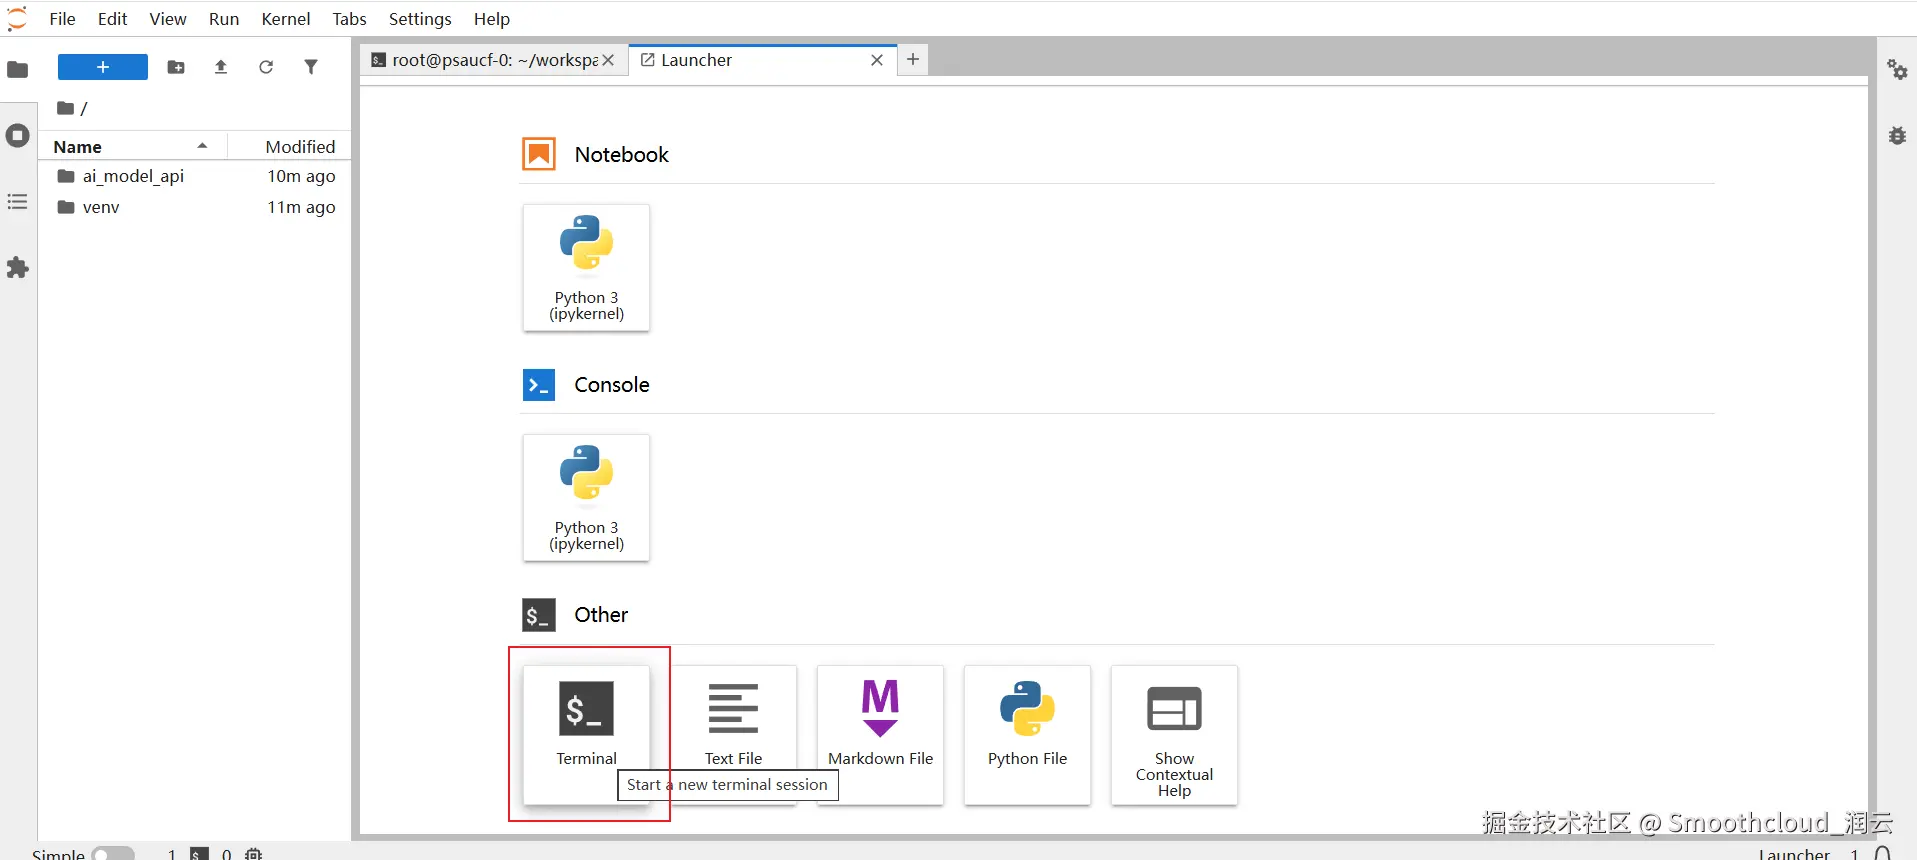Screen dimensions: 1917x860
Task: Open the File Browser sidebar tab
Action: [17, 69]
